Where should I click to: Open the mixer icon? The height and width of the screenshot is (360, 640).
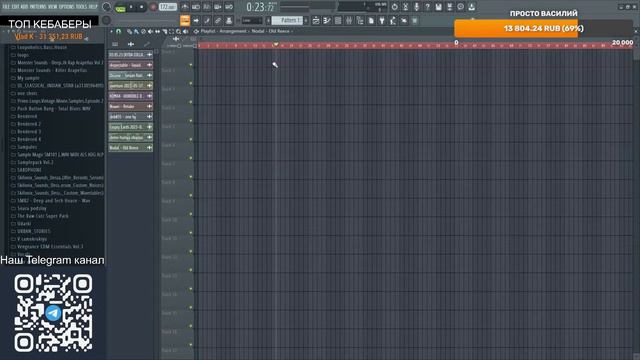(349, 20)
